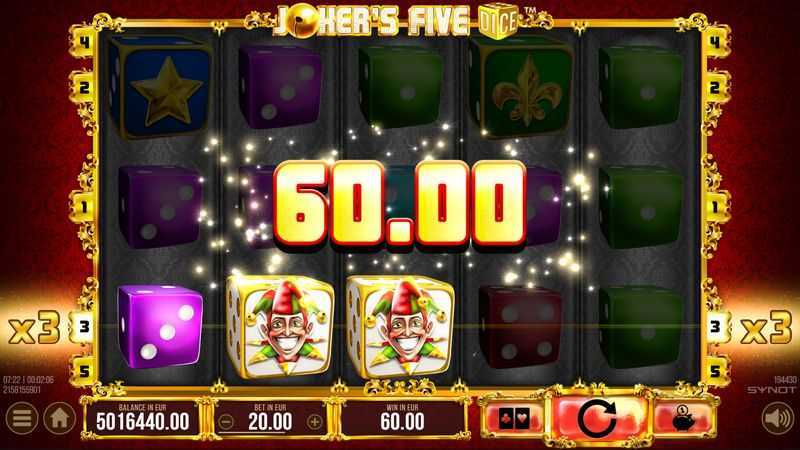Click the gold star dice symbol
The height and width of the screenshot is (450, 800).
click(160, 87)
